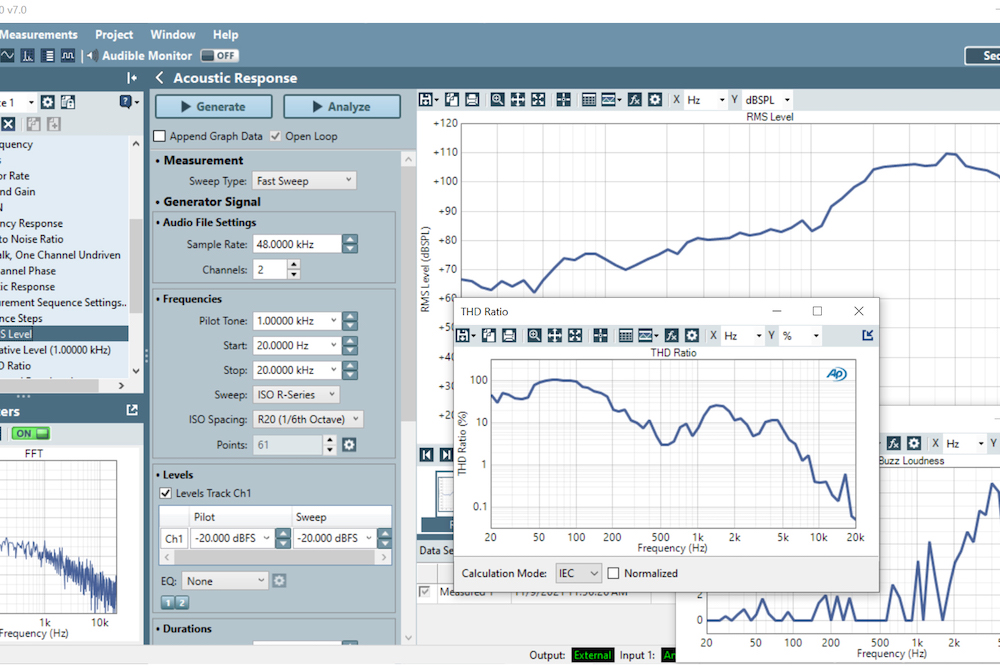Toggle the Audible Monitor OFF switch
Image resolution: width=1000 pixels, height=667 pixels.
tap(219, 55)
